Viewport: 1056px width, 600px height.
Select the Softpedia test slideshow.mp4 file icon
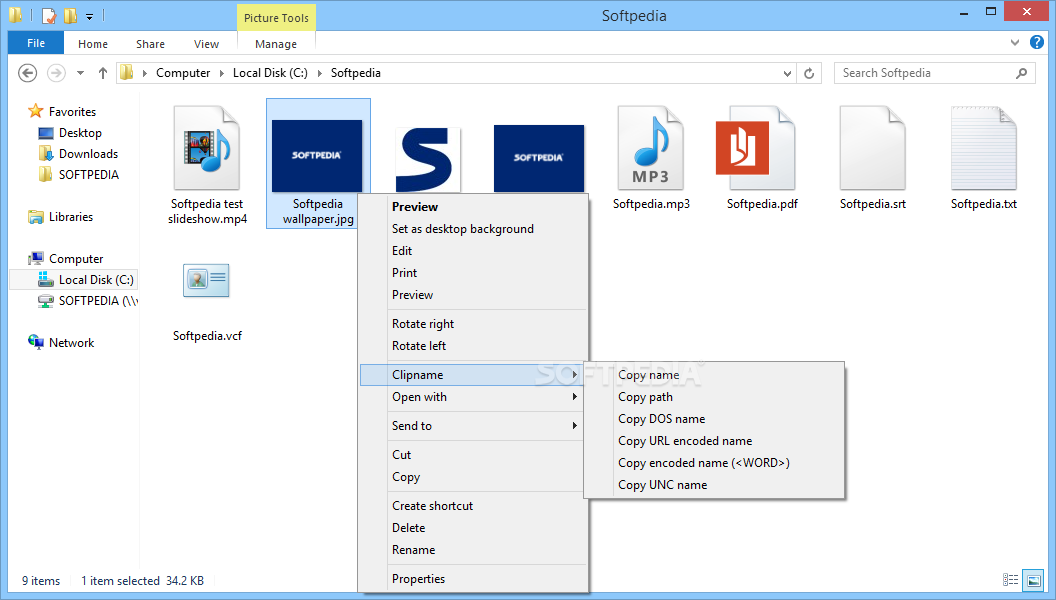[x=207, y=148]
